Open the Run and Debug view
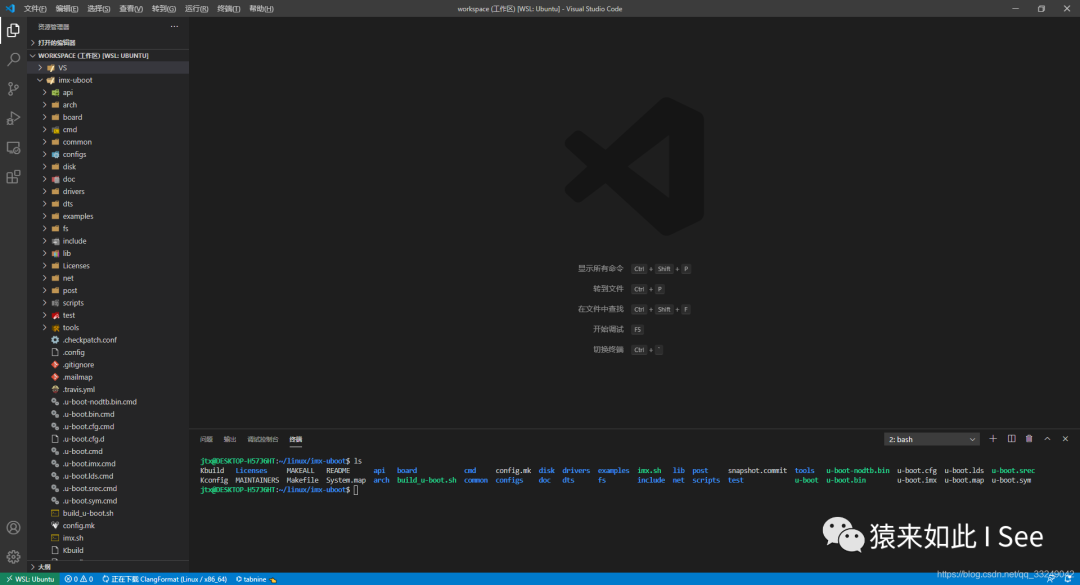Image resolution: width=1080 pixels, height=585 pixels. (13, 119)
